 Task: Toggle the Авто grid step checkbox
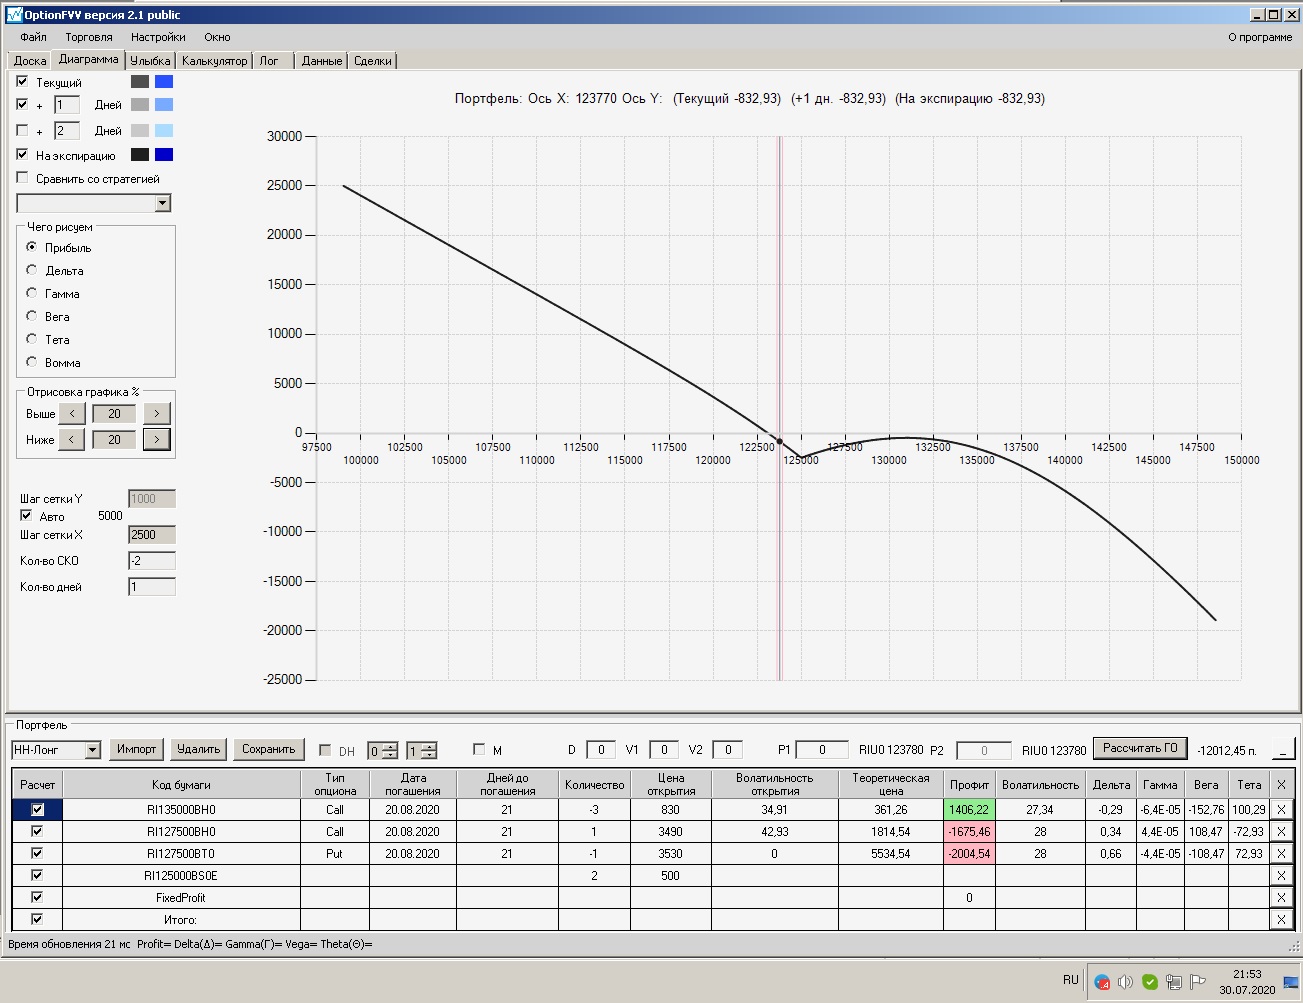pyautogui.click(x=26, y=516)
